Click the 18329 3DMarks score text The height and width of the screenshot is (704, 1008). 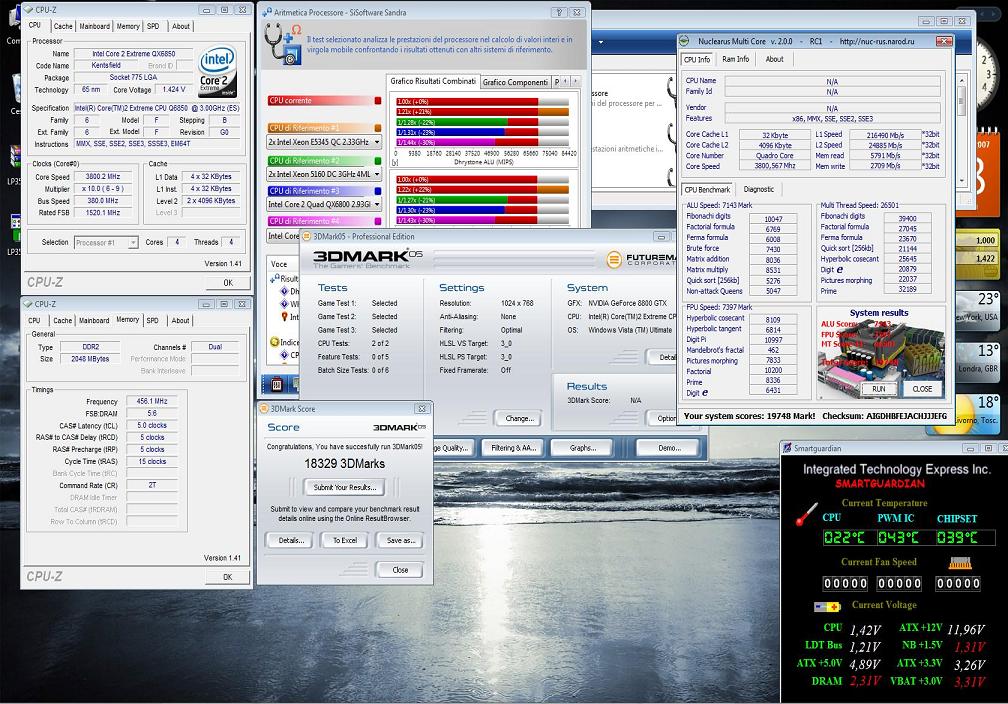coord(344,464)
